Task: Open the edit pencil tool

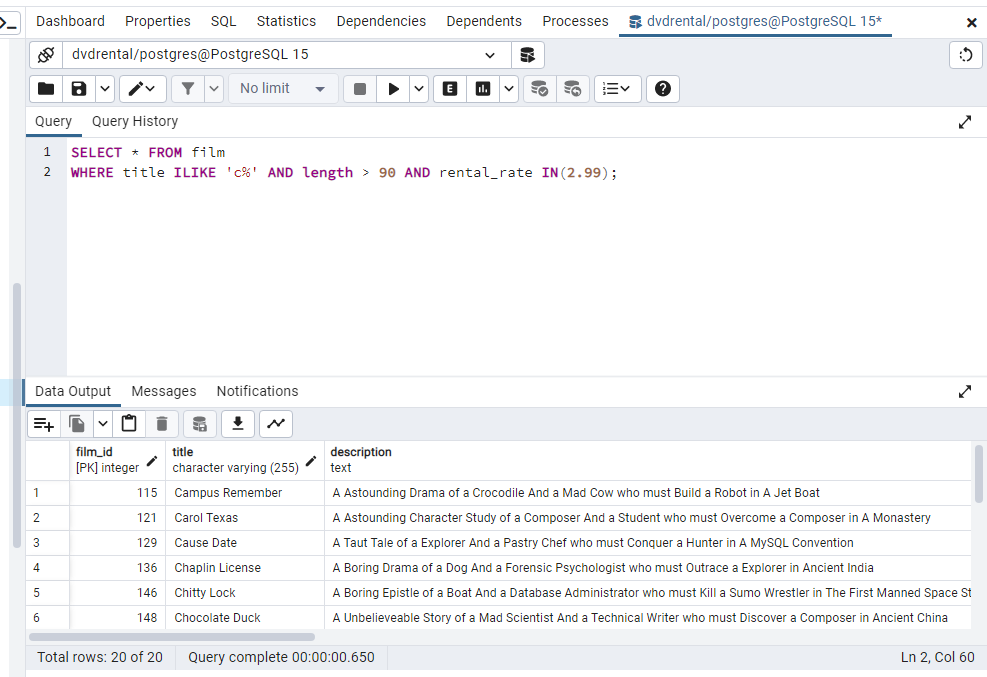Action: coord(142,89)
